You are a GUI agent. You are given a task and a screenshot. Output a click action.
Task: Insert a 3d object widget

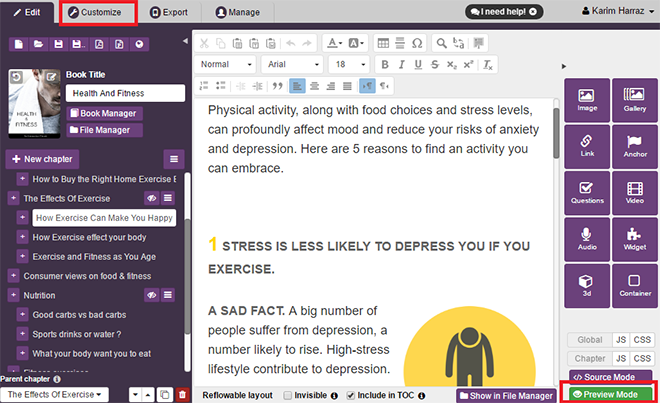(587, 286)
